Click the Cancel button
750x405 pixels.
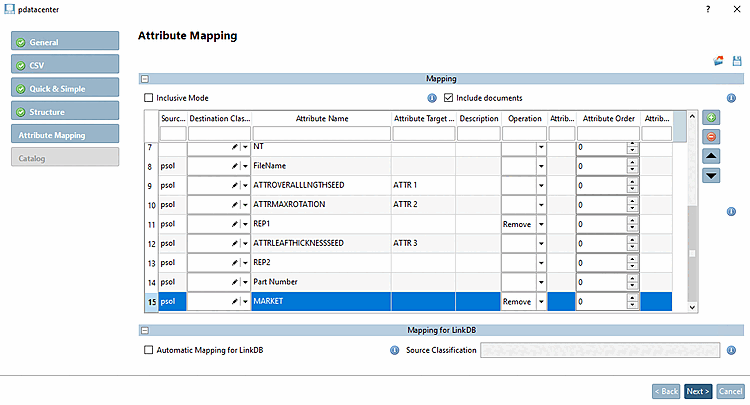(x=730, y=391)
